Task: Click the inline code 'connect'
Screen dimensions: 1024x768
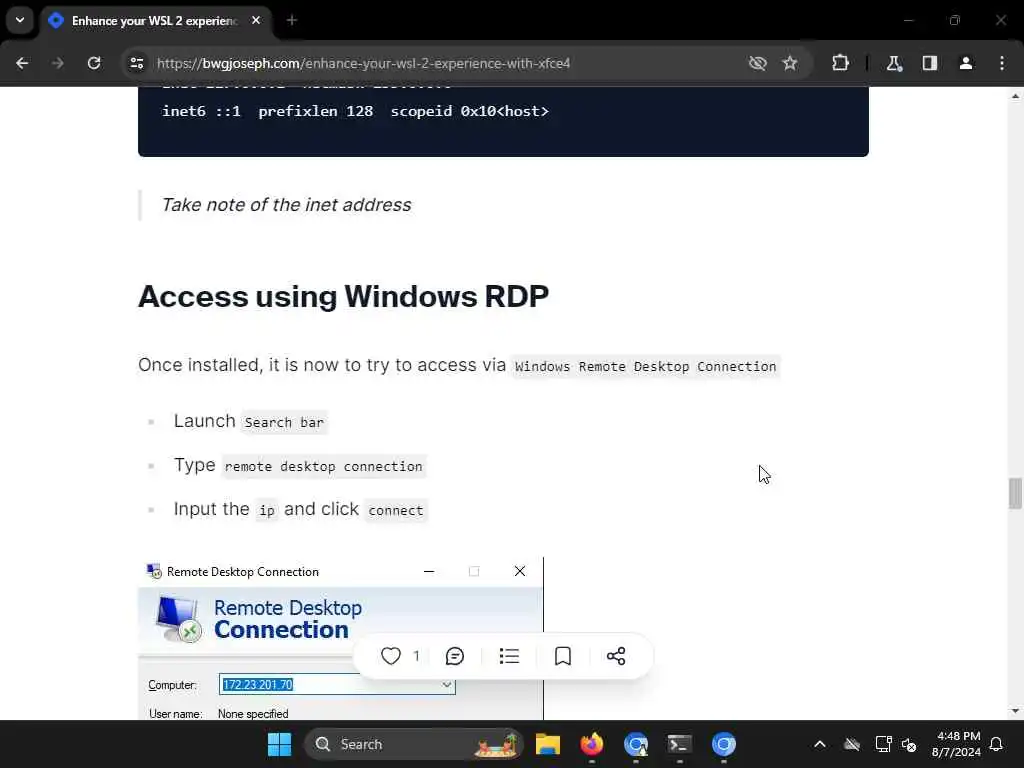Action: coord(396,511)
